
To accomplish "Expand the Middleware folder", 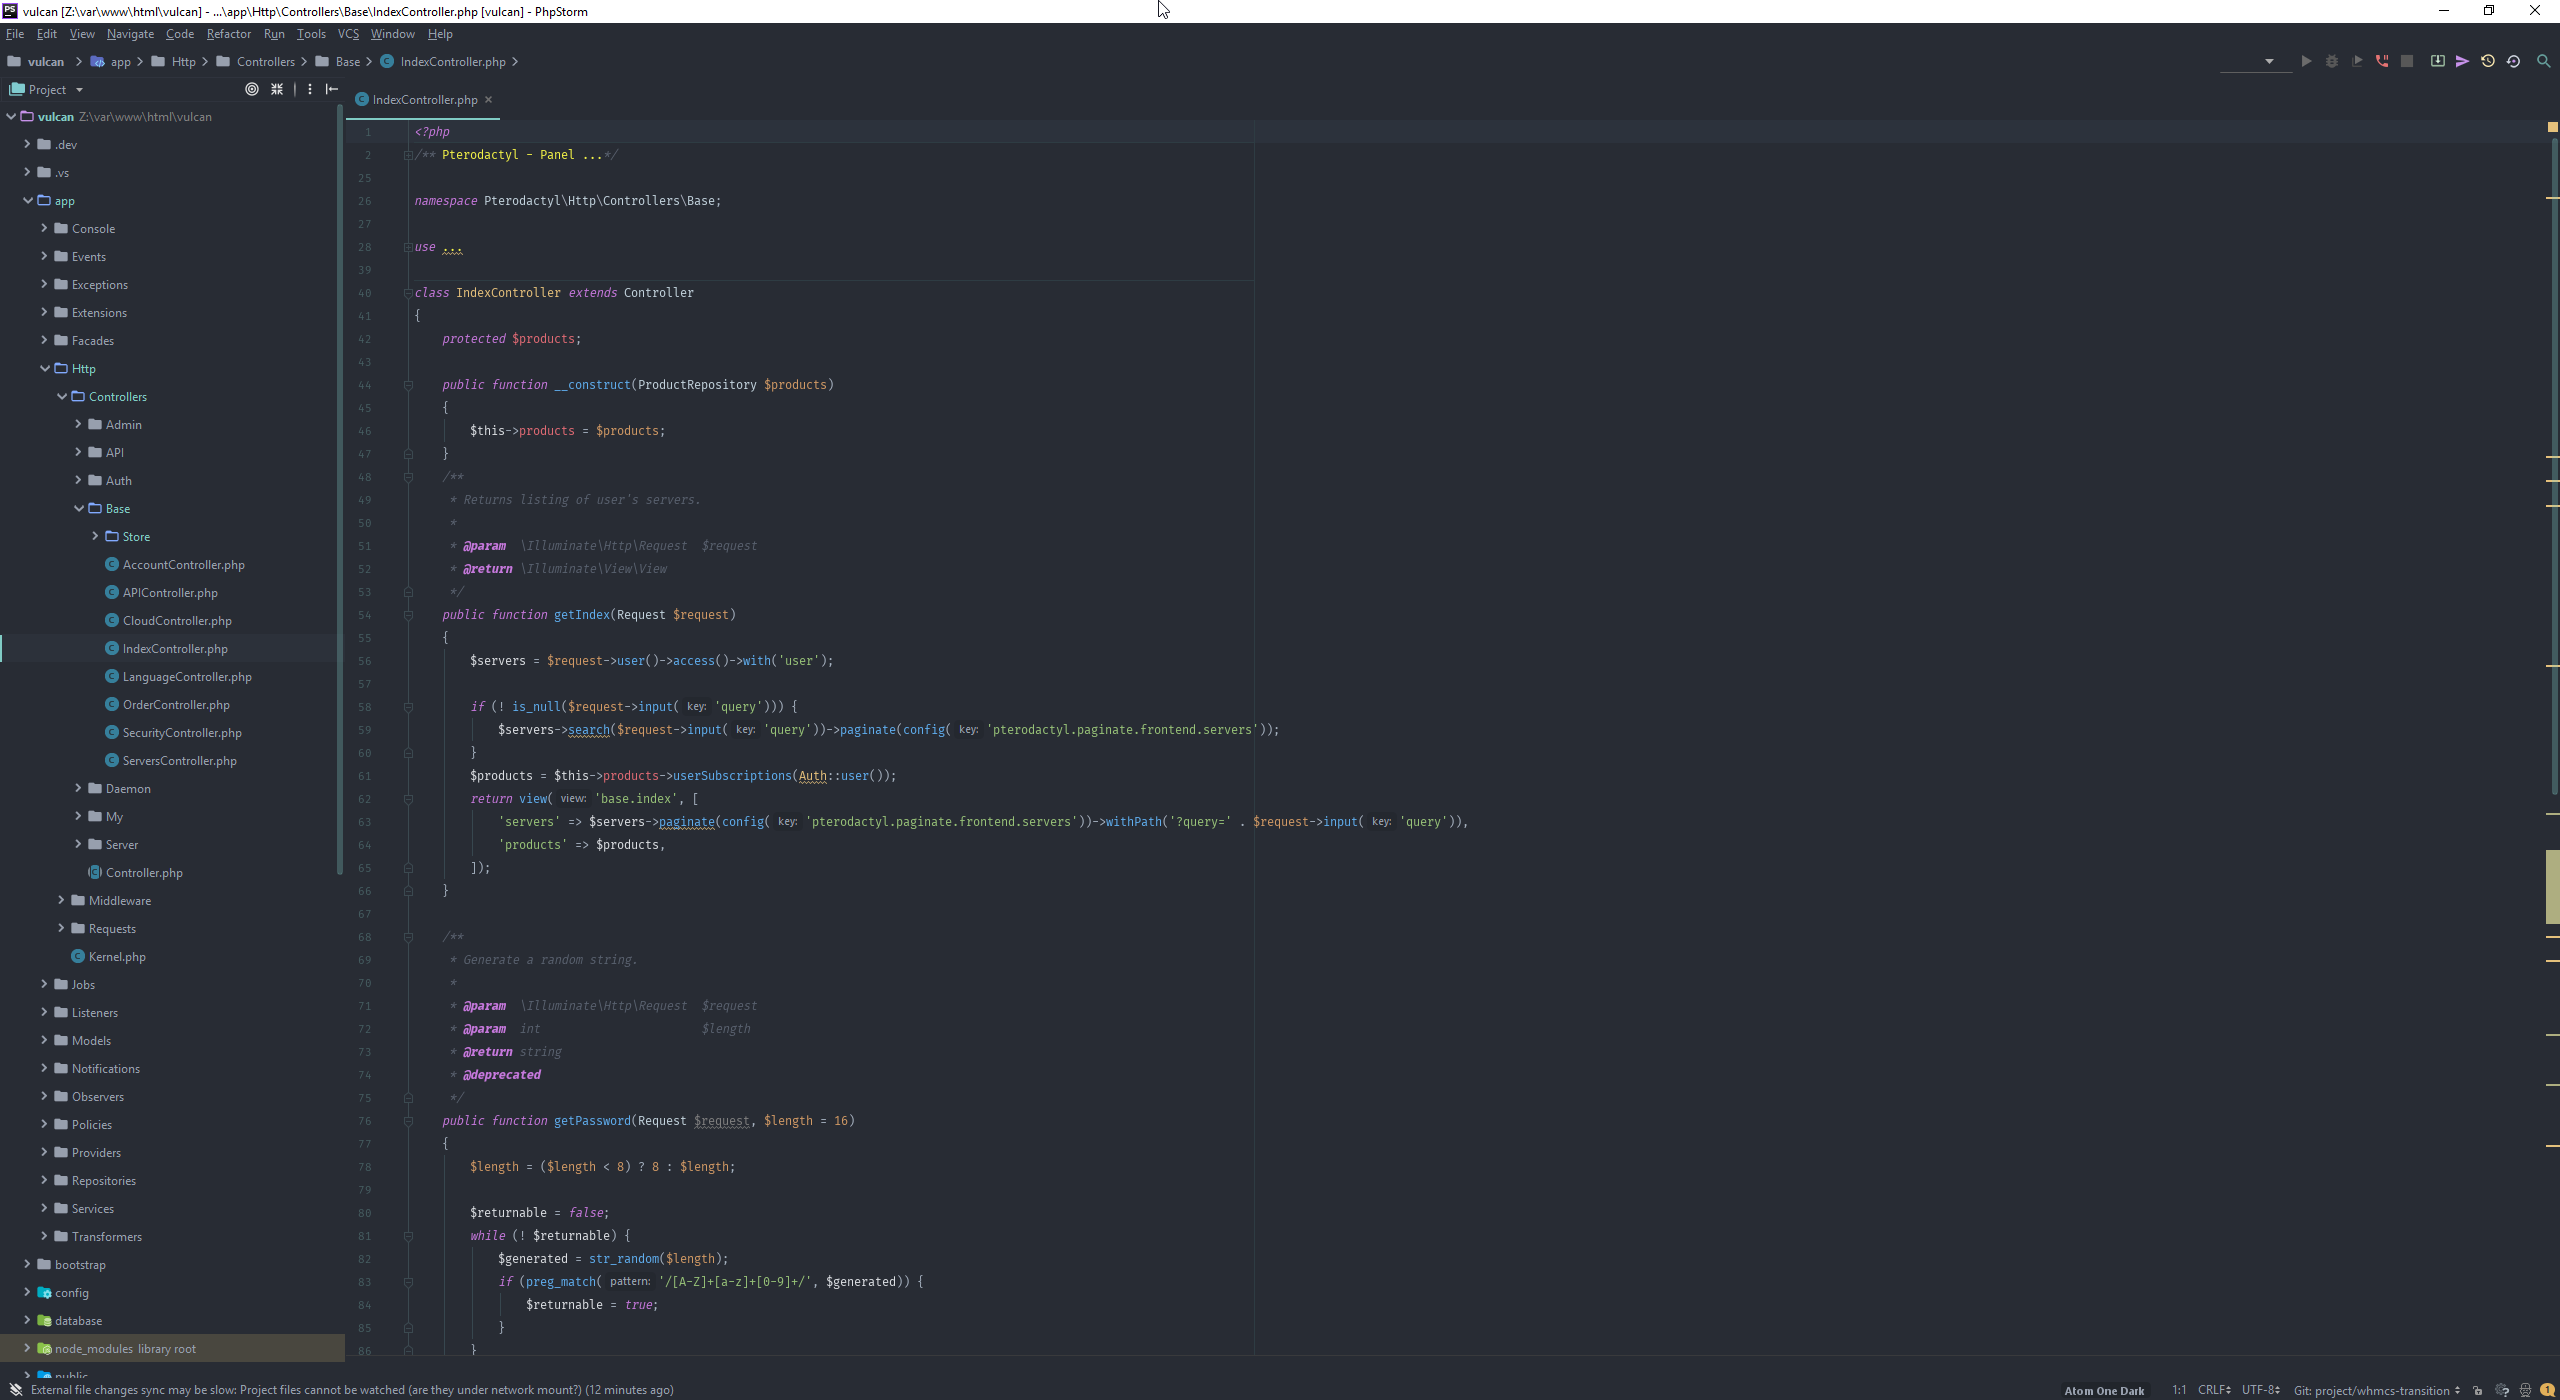I will pyautogui.click(x=62, y=900).
